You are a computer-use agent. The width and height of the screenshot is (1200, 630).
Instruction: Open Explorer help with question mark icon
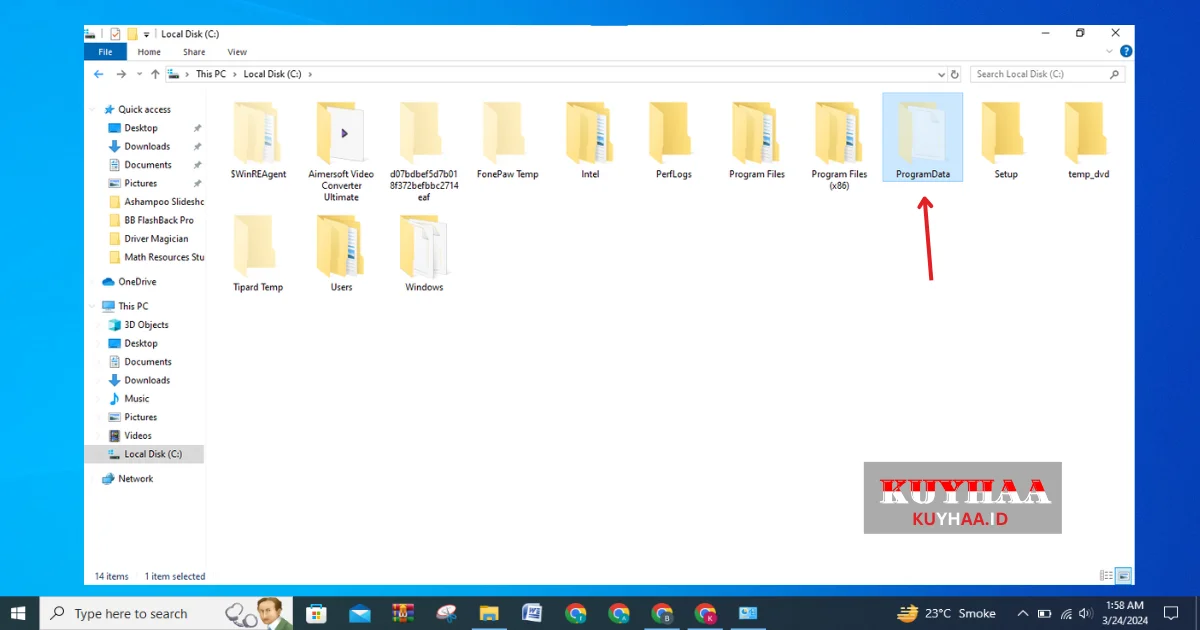(1126, 52)
